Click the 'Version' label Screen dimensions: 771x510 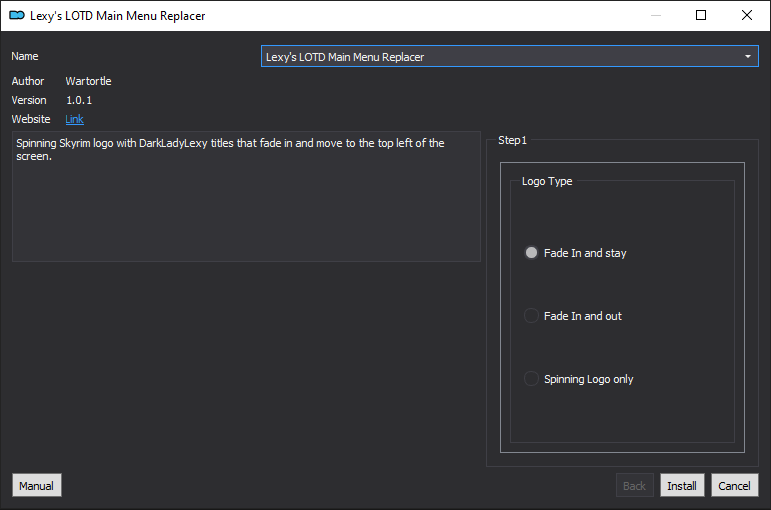pos(29,100)
